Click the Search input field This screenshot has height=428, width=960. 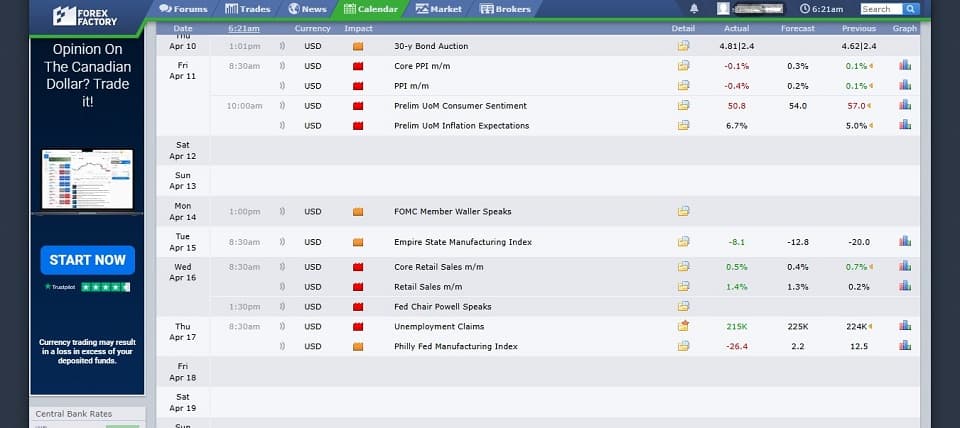point(882,9)
